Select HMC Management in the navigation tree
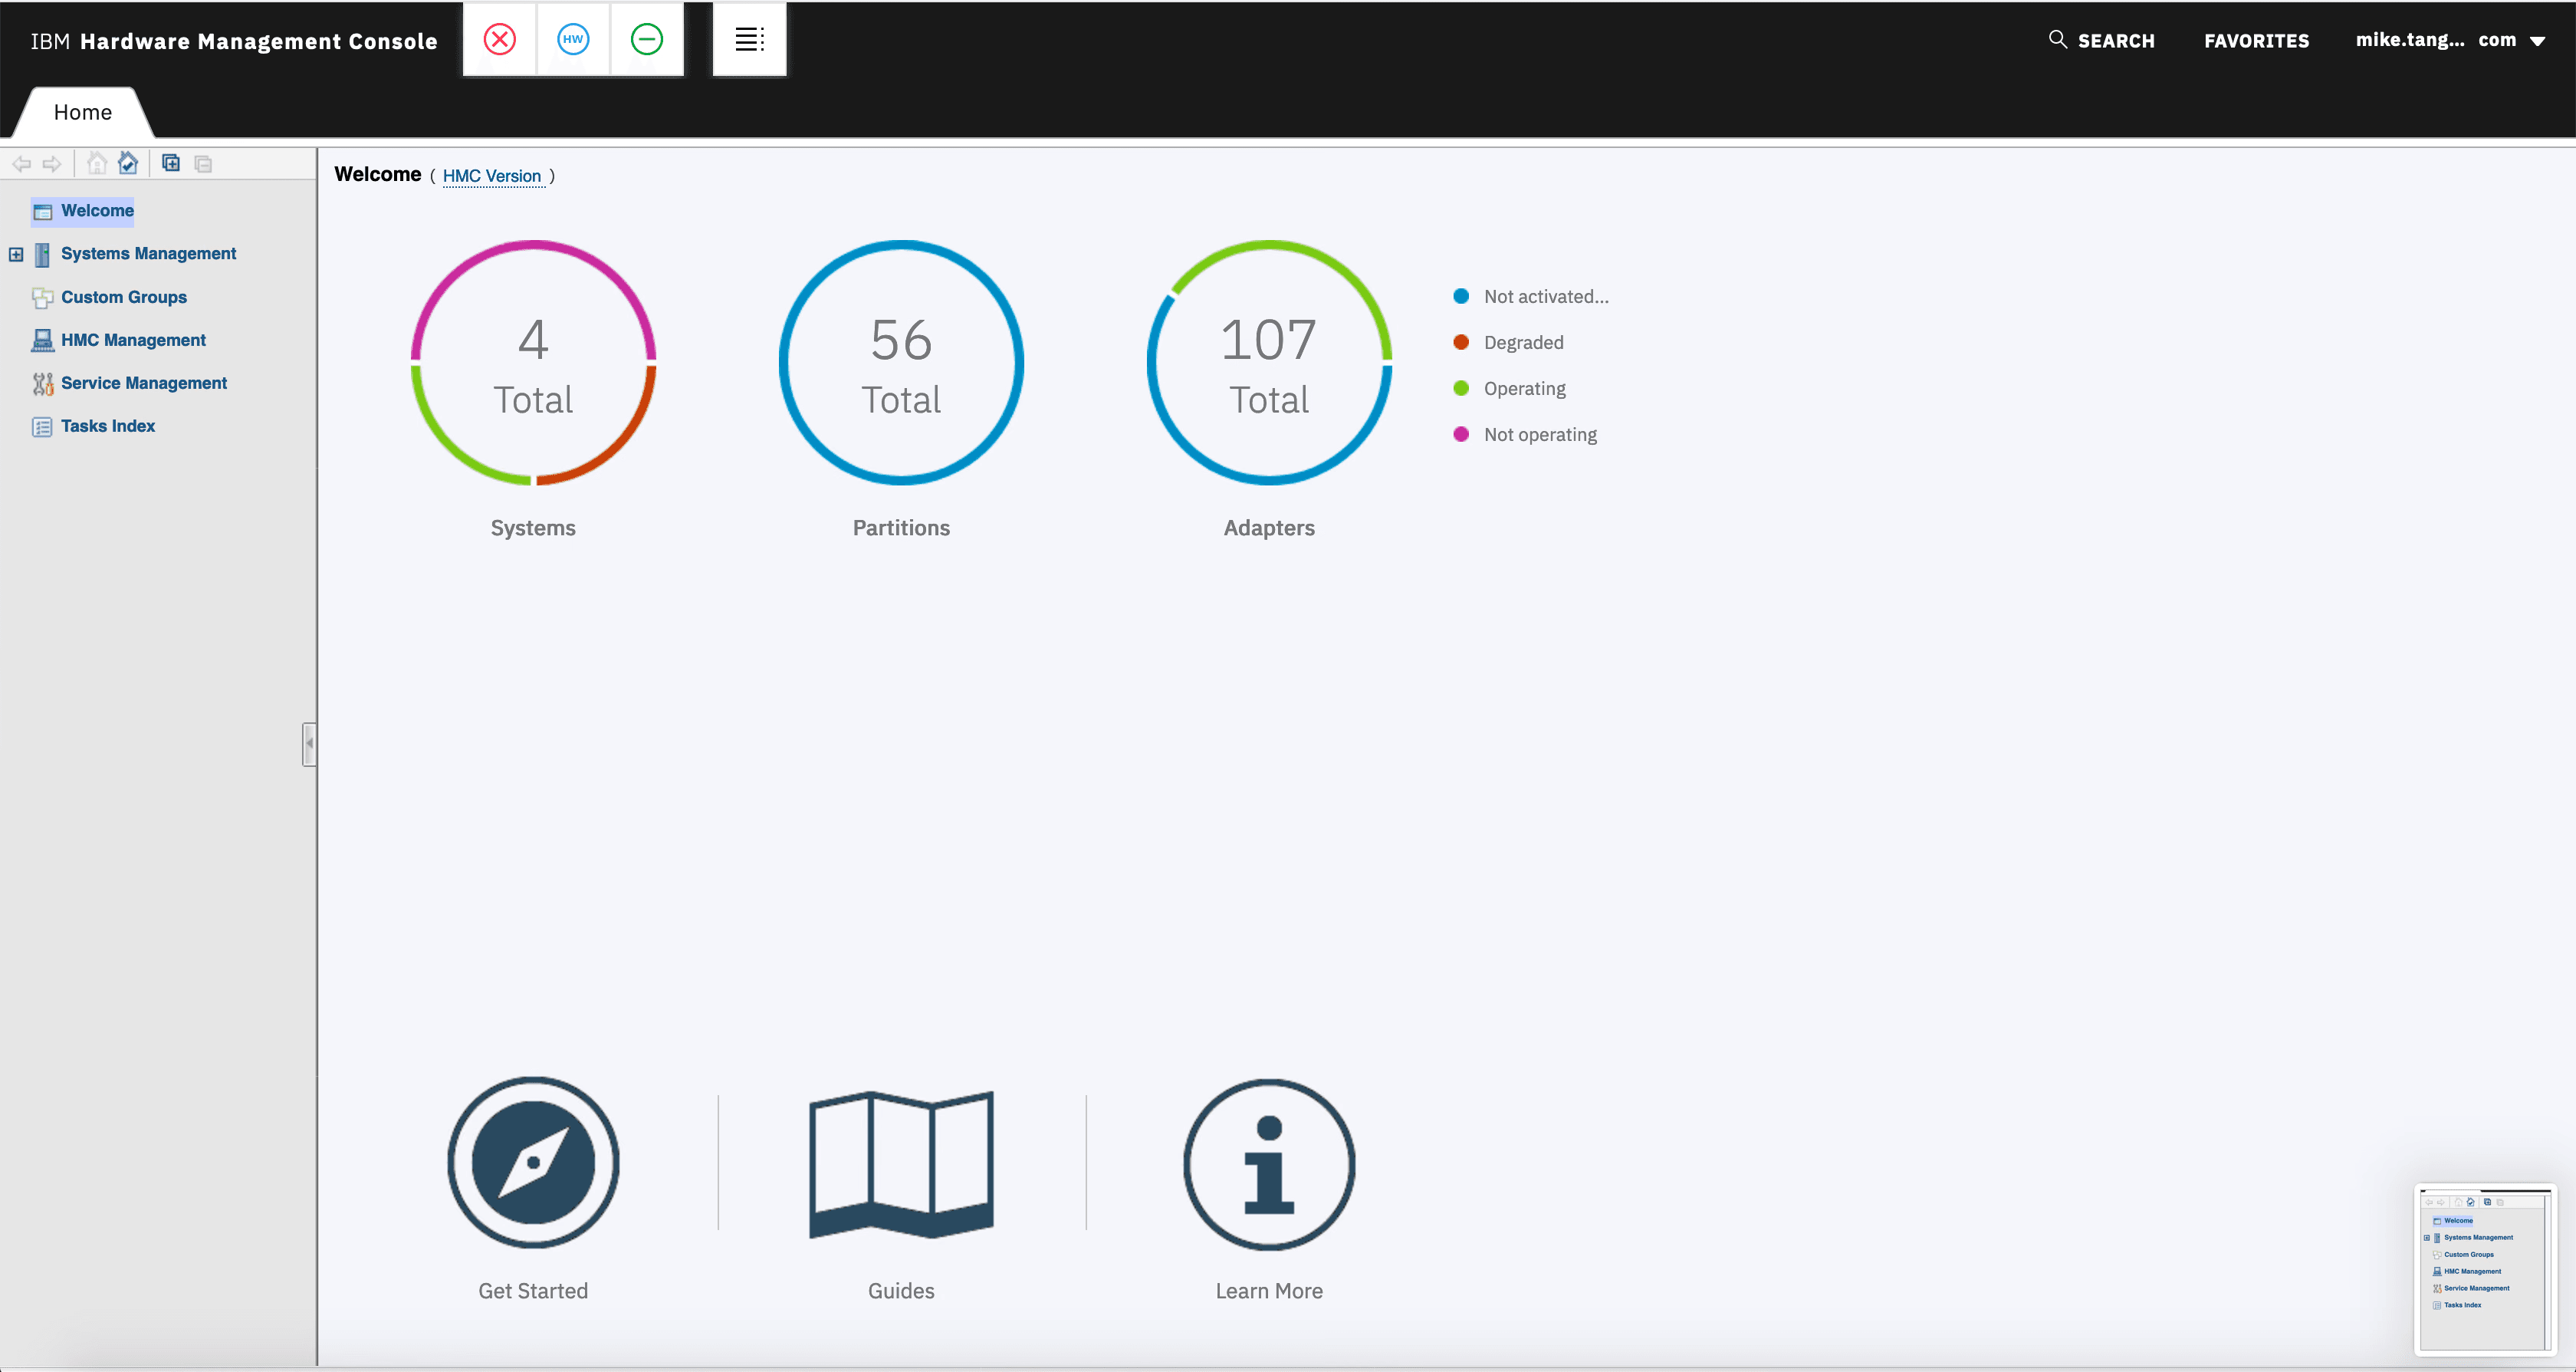Screen dimensions: 2576x1372 tap(133, 340)
